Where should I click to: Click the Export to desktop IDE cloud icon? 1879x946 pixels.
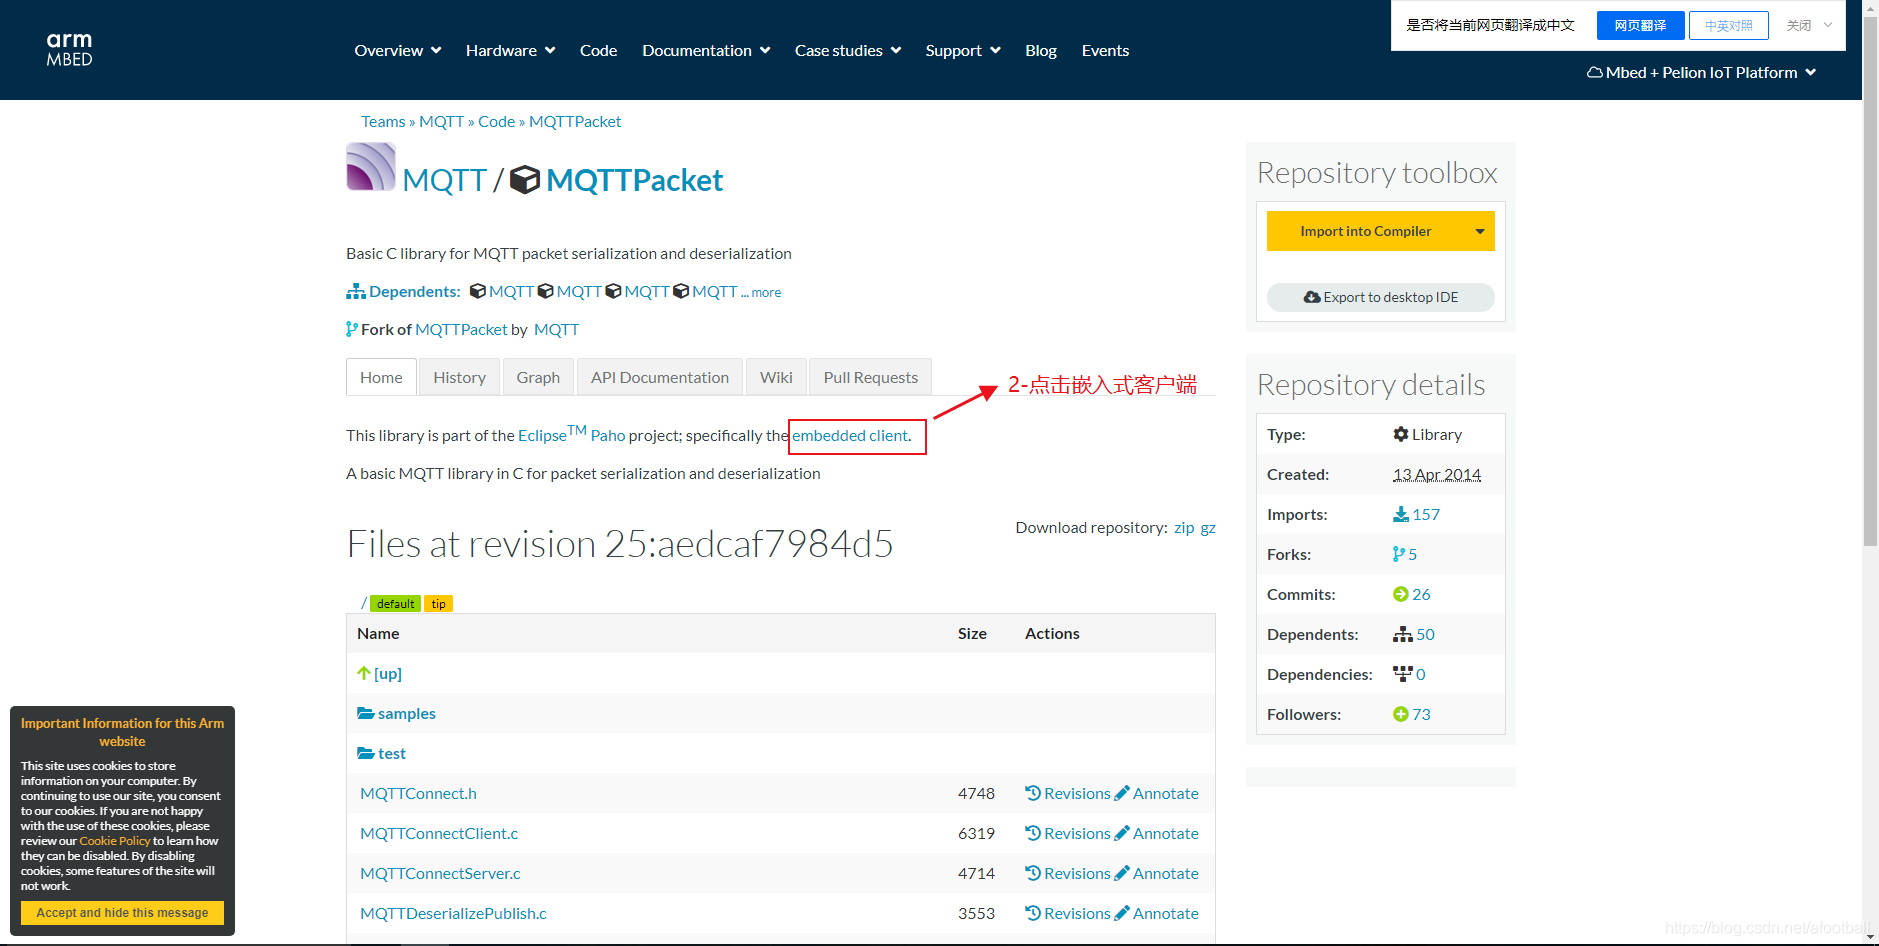click(x=1311, y=297)
